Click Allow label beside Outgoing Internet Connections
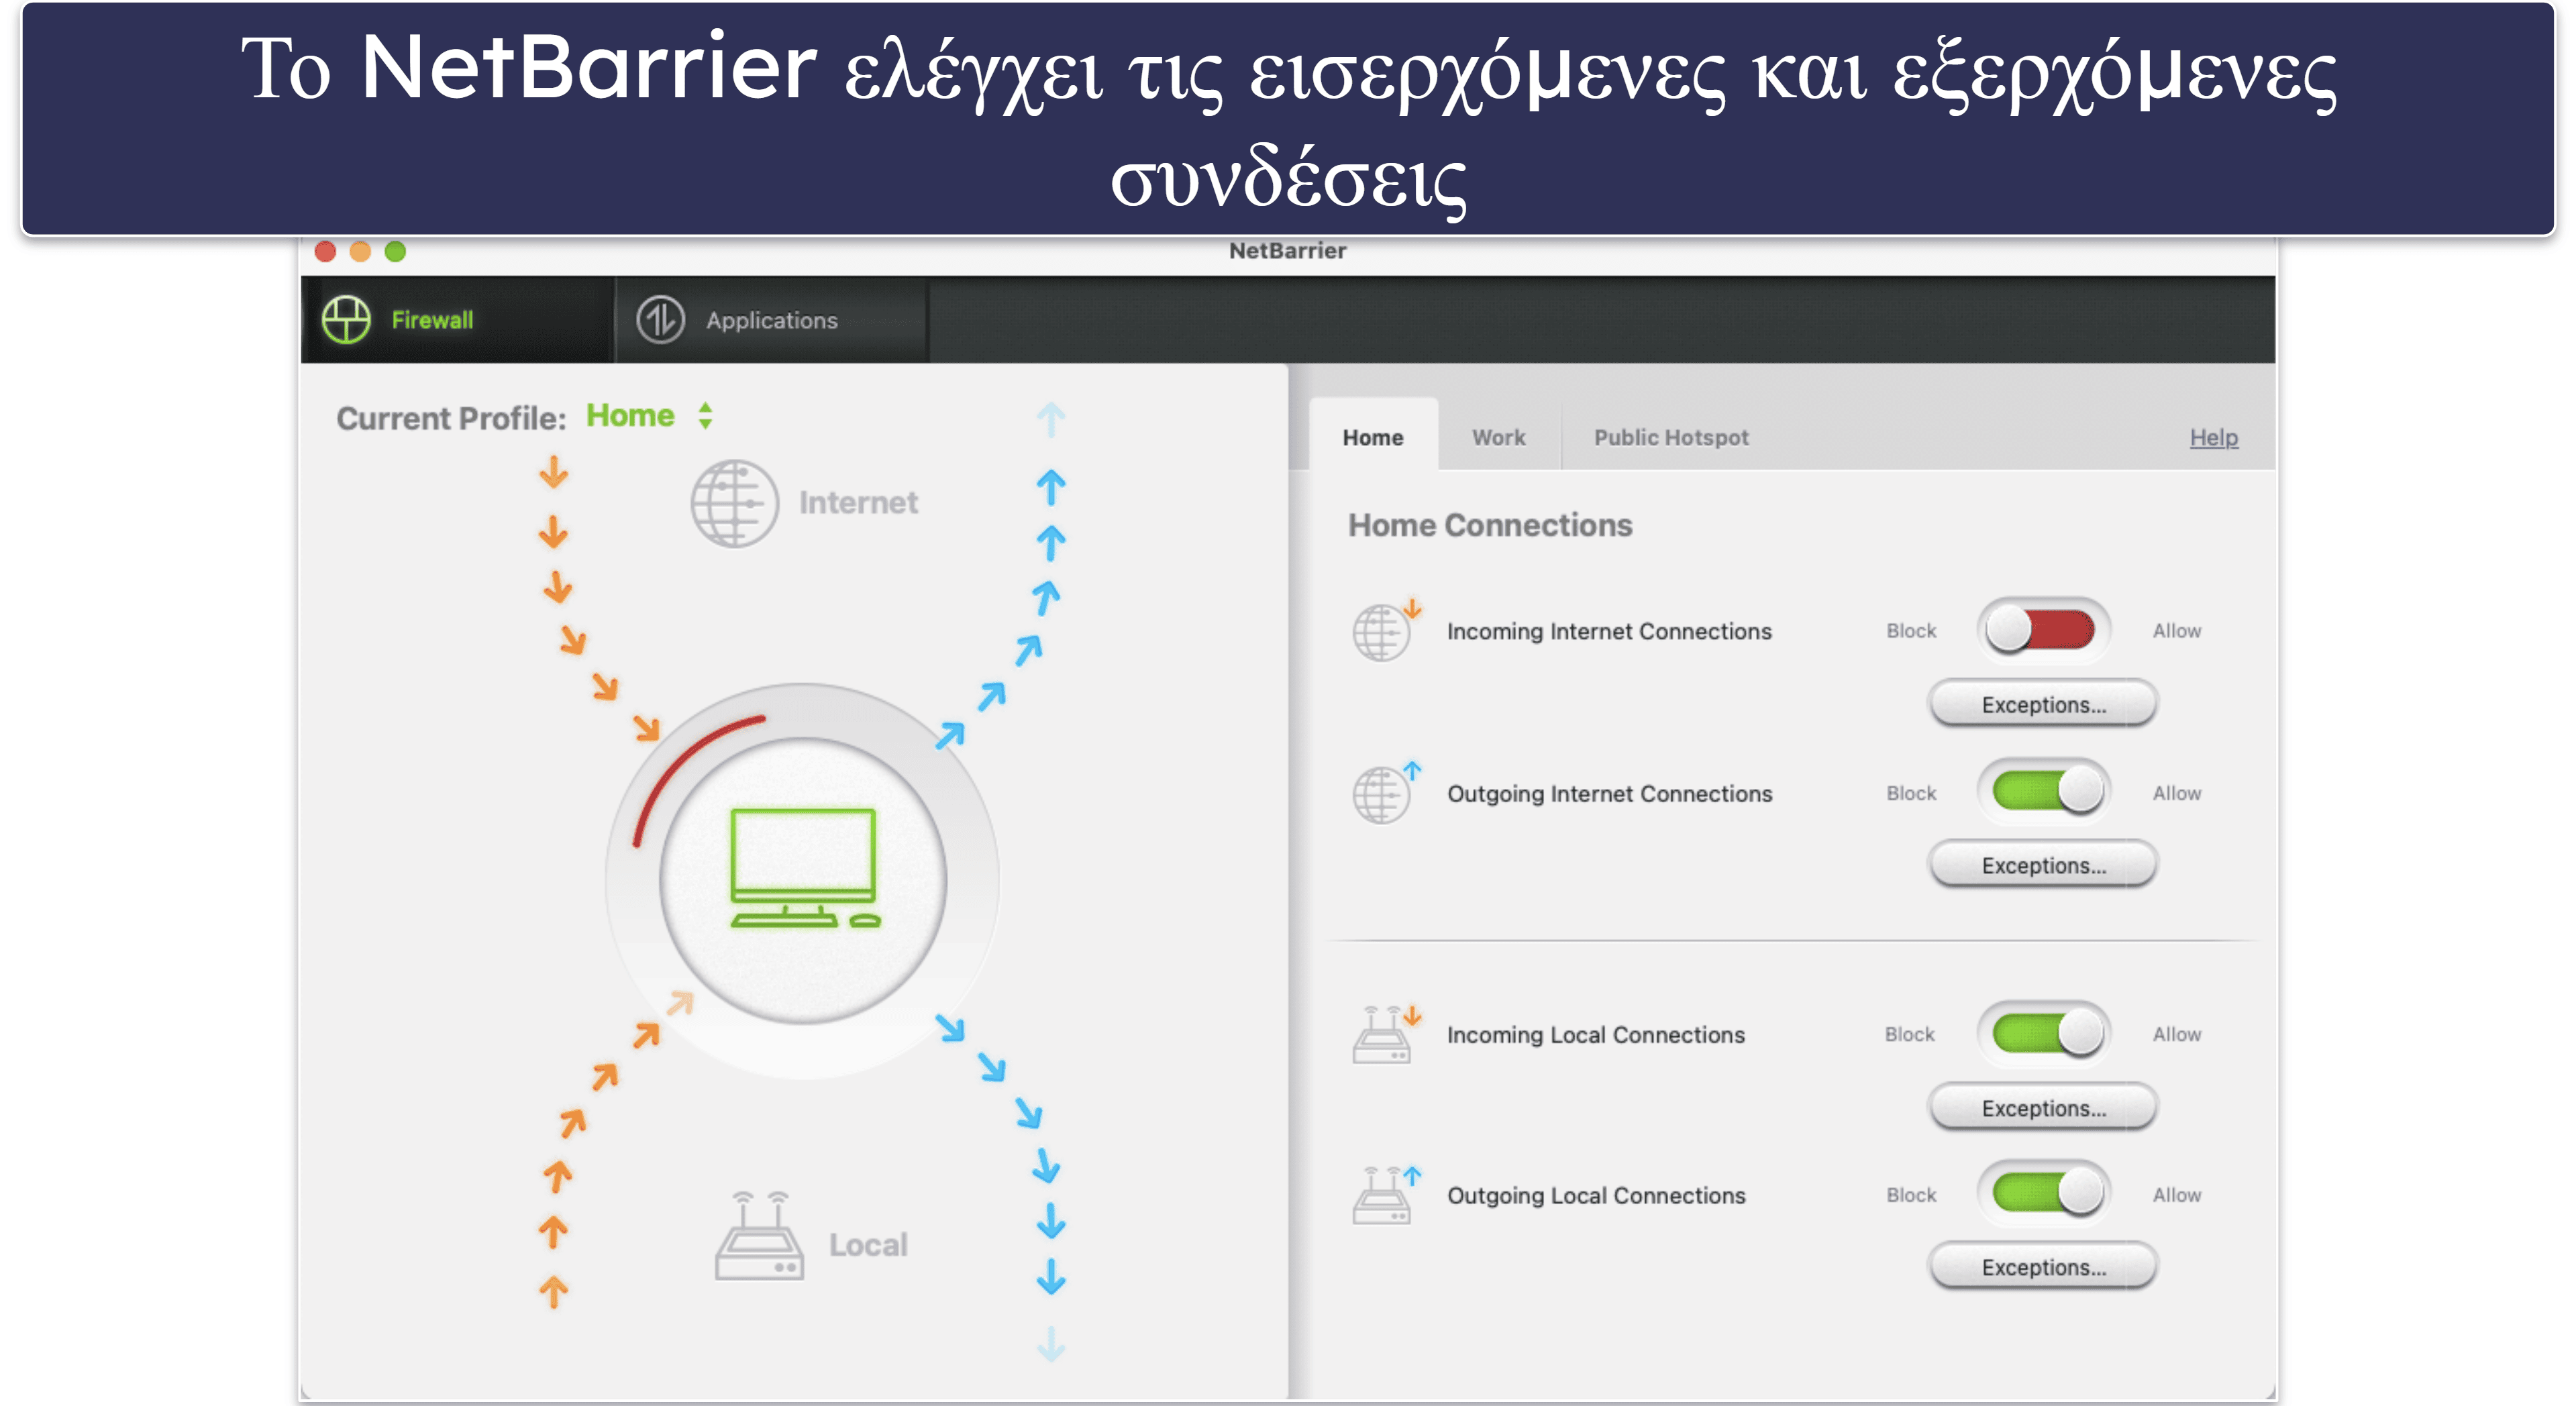 (2177, 793)
